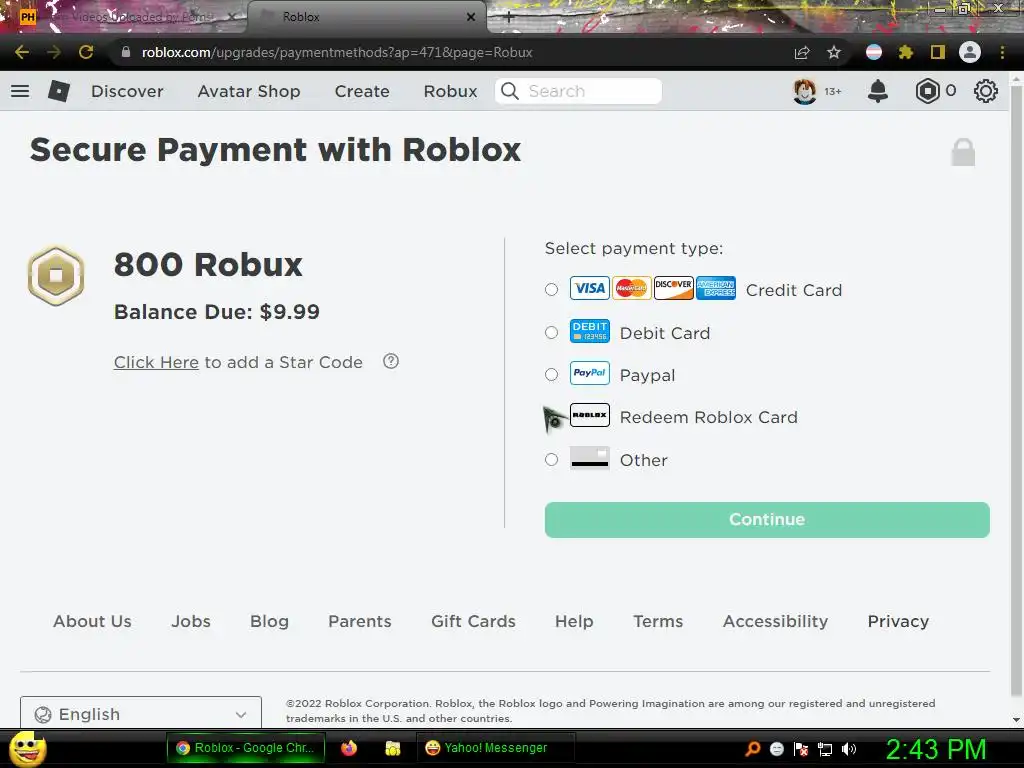The height and width of the screenshot is (768, 1024).
Task: Open the Roblox hamburger navigation menu
Action: 20,91
